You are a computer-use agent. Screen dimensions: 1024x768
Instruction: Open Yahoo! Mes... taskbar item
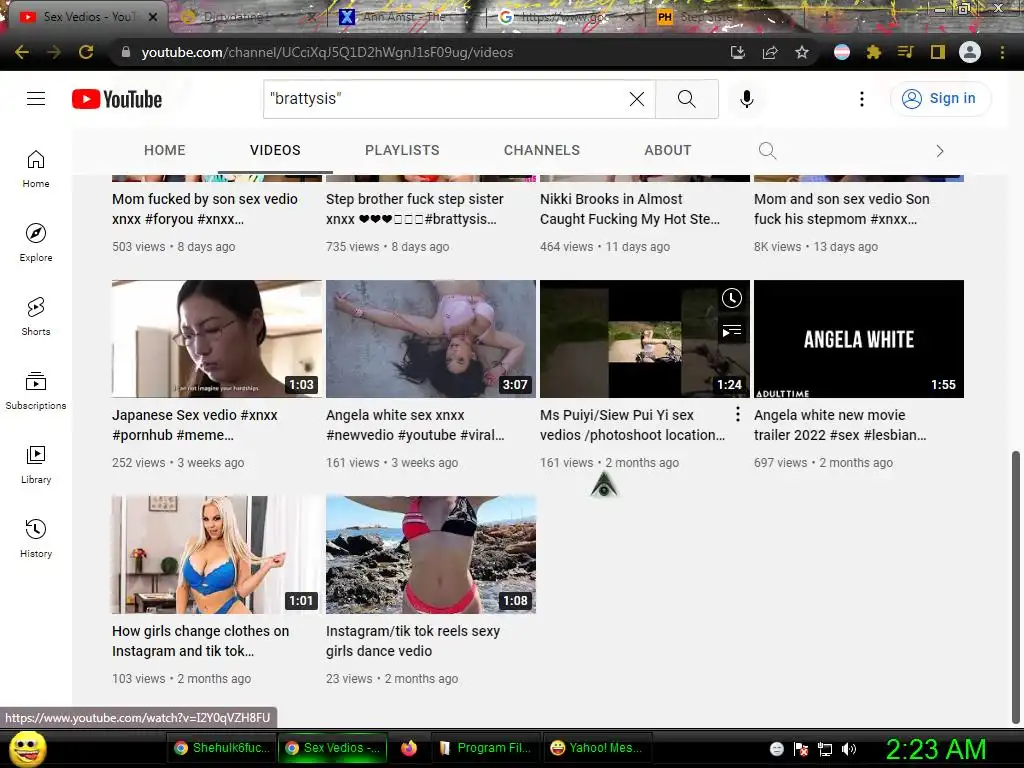tap(598, 748)
